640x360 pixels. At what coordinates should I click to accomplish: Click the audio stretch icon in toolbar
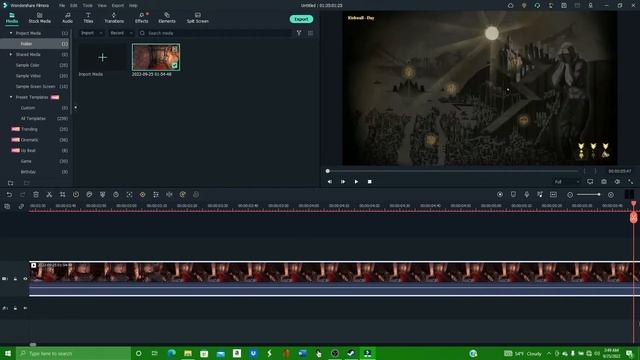coord(169,195)
